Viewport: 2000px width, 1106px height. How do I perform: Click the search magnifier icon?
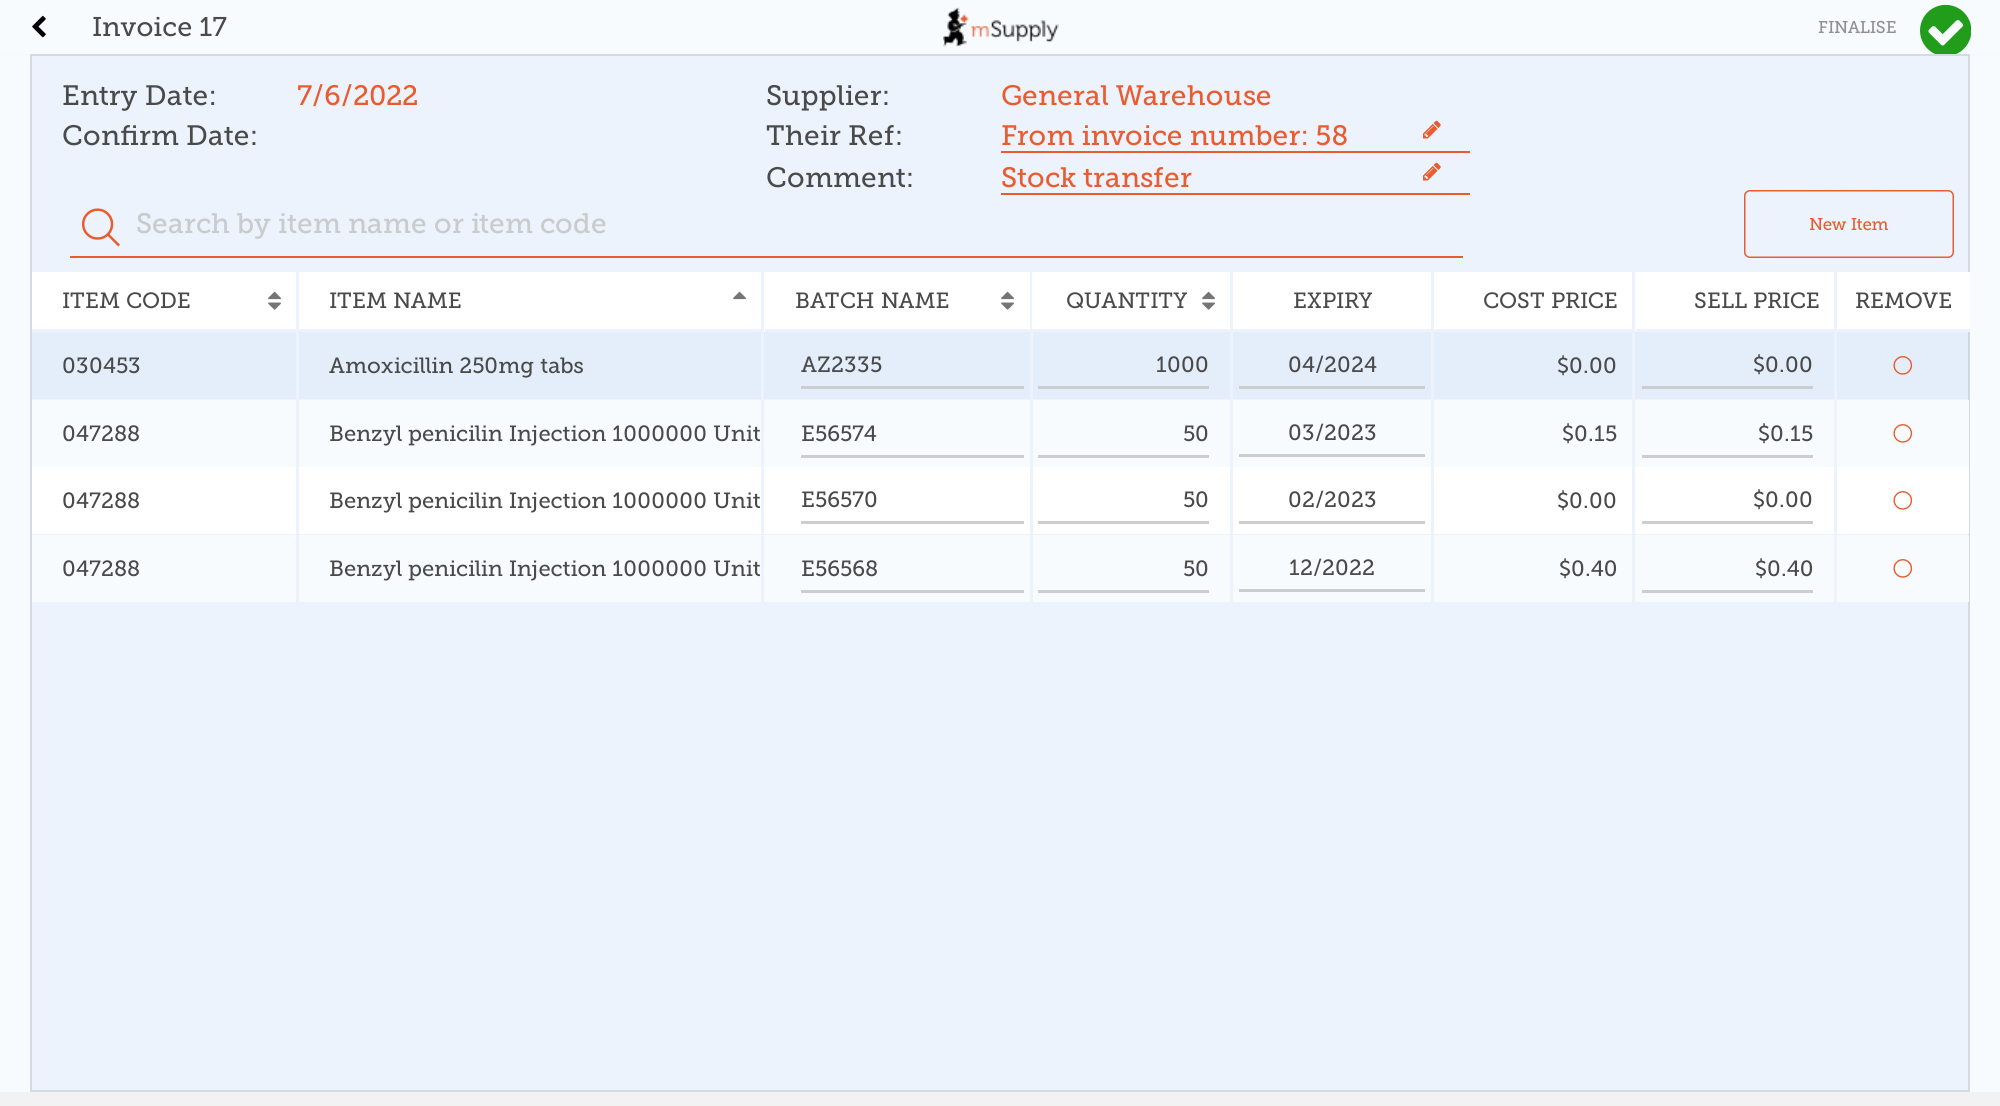click(x=100, y=226)
